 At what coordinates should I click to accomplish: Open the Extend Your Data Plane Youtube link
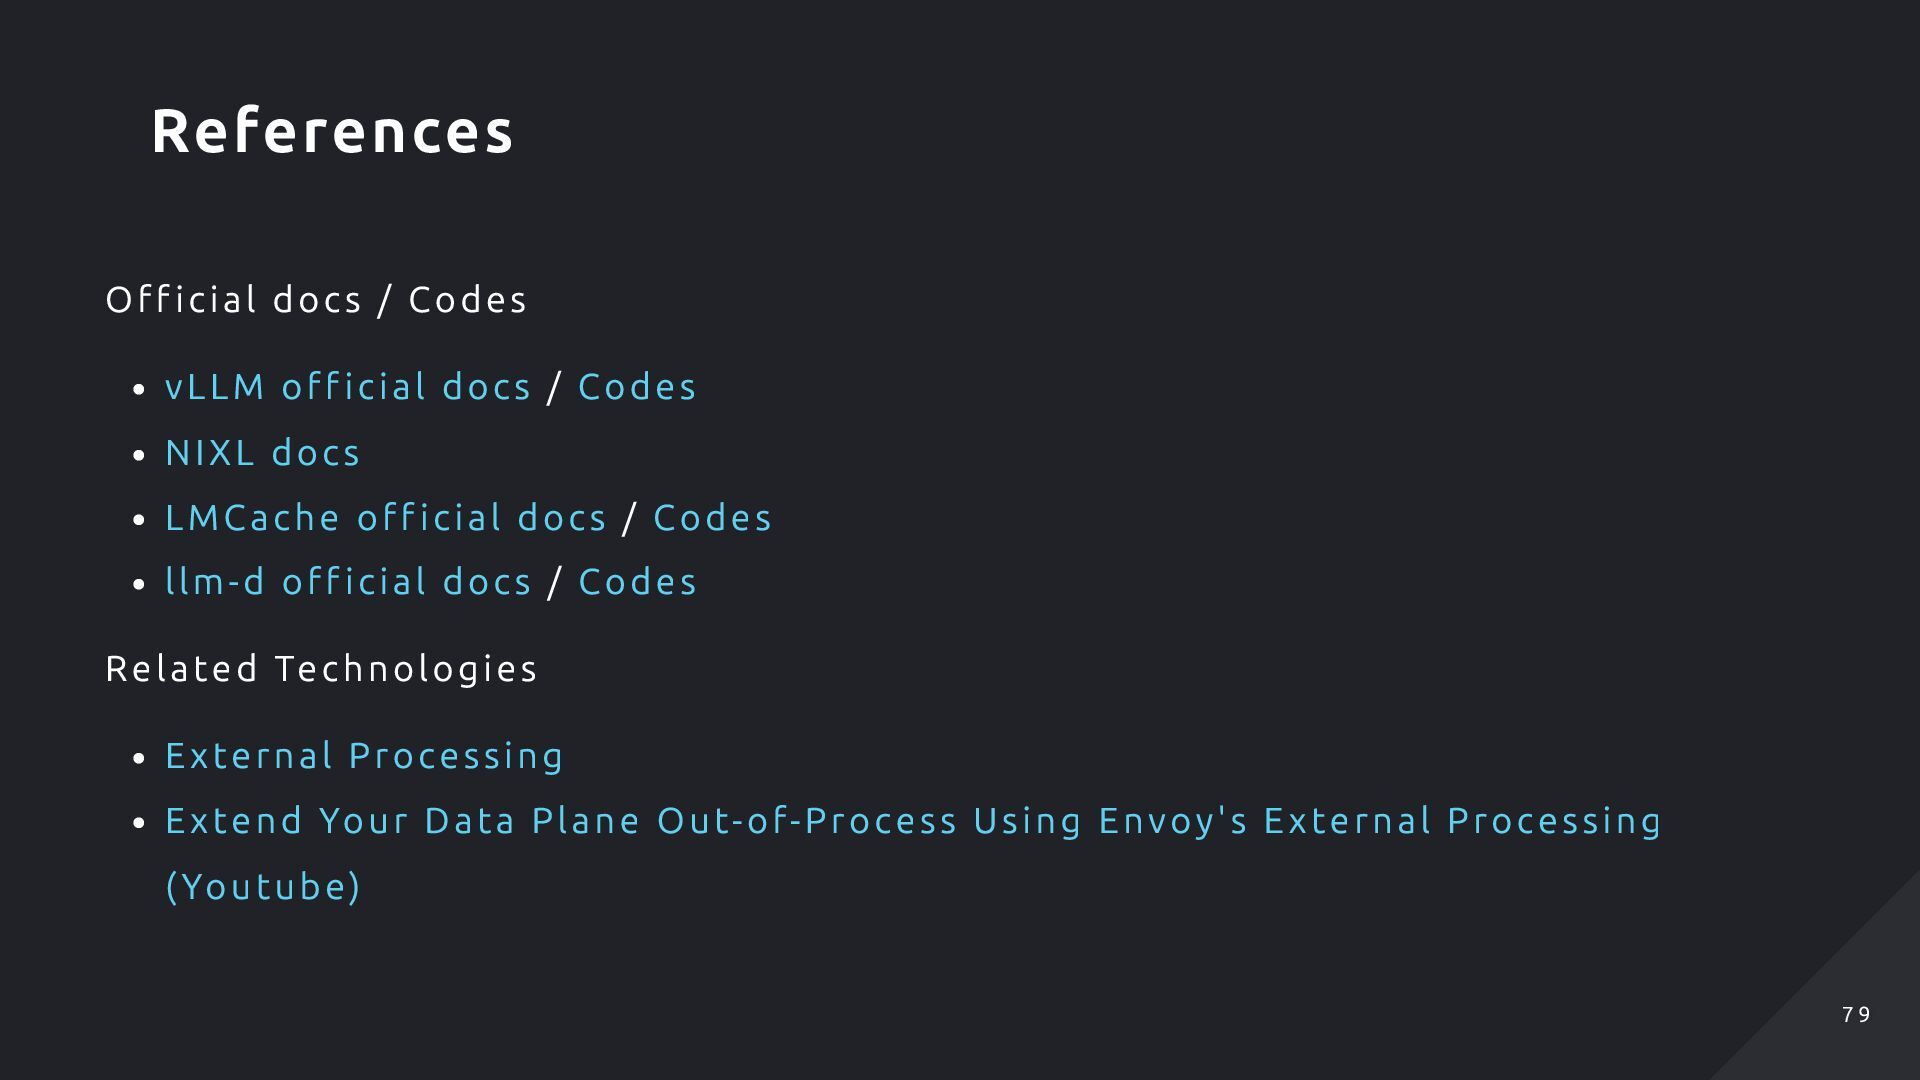tap(912, 853)
